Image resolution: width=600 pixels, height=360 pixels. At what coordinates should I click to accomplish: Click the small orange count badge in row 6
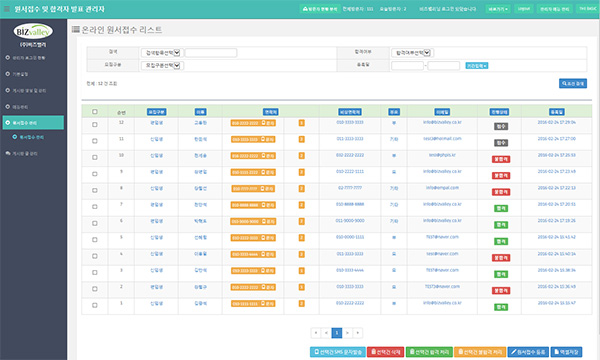pyautogui.click(x=302, y=222)
